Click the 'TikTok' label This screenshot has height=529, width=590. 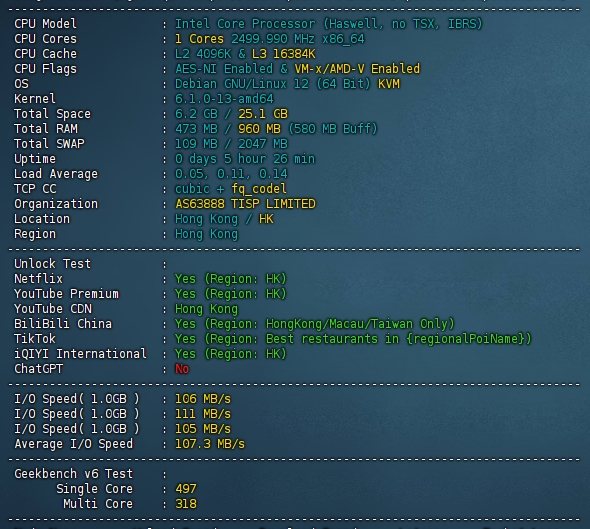tap(35, 339)
